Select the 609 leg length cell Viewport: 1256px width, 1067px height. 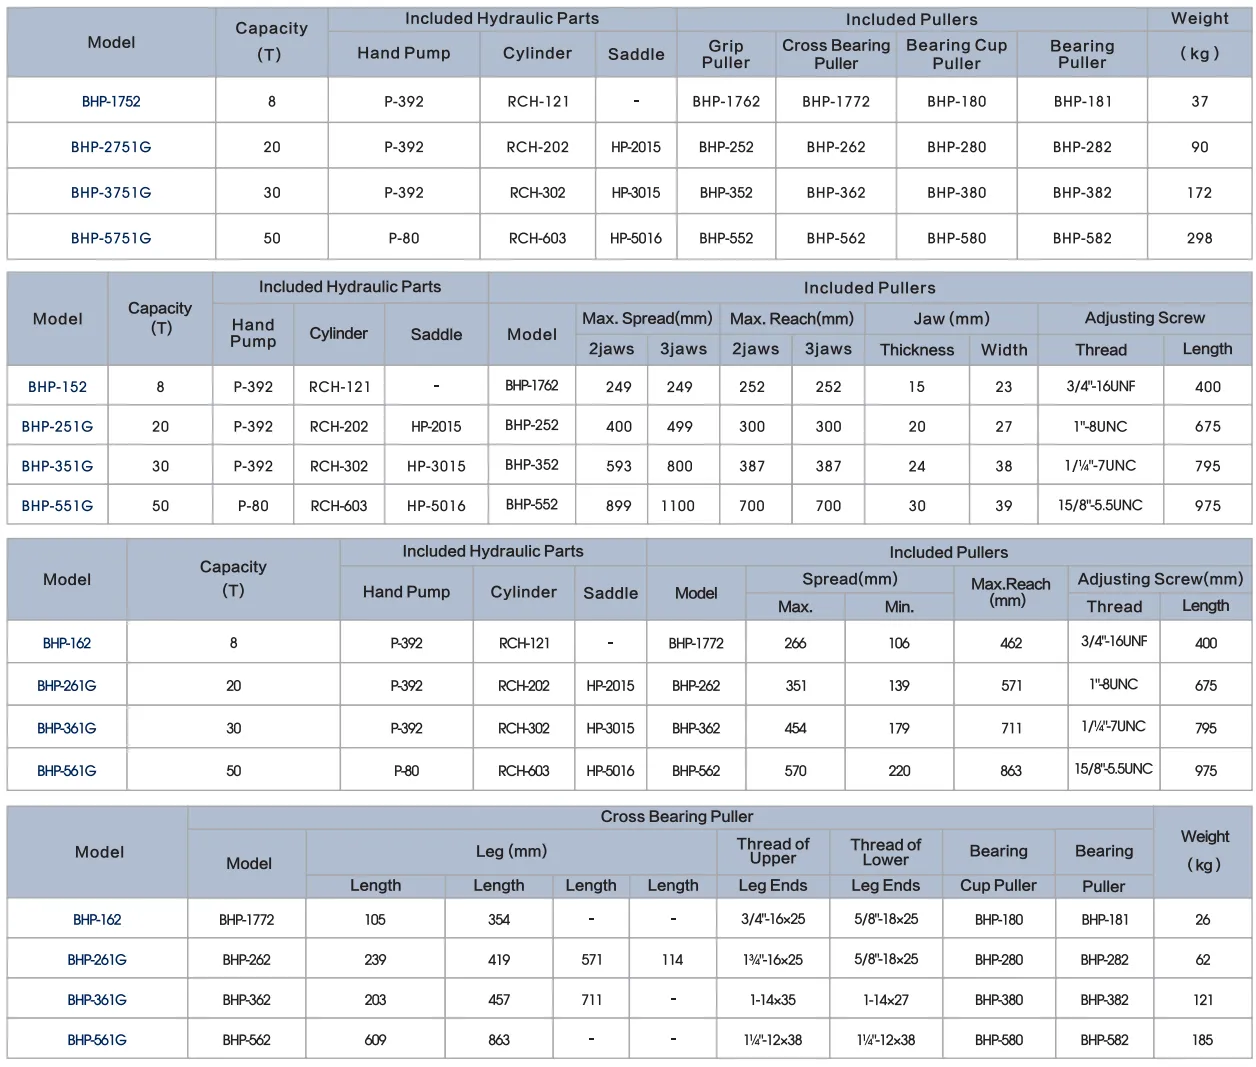[x=375, y=1040]
